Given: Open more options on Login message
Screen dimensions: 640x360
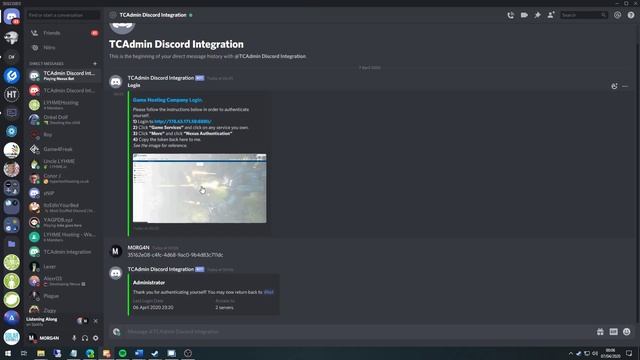Looking at the screenshot, I should [x=625, y=86].
